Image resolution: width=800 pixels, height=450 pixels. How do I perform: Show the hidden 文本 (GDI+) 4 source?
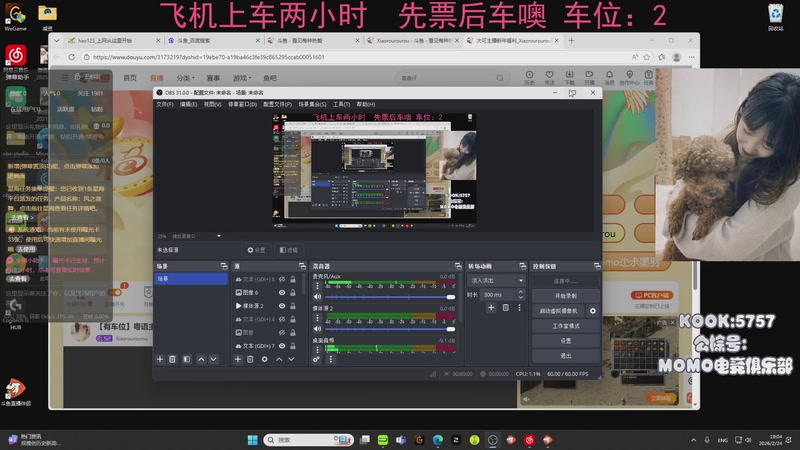click(282, 319)
